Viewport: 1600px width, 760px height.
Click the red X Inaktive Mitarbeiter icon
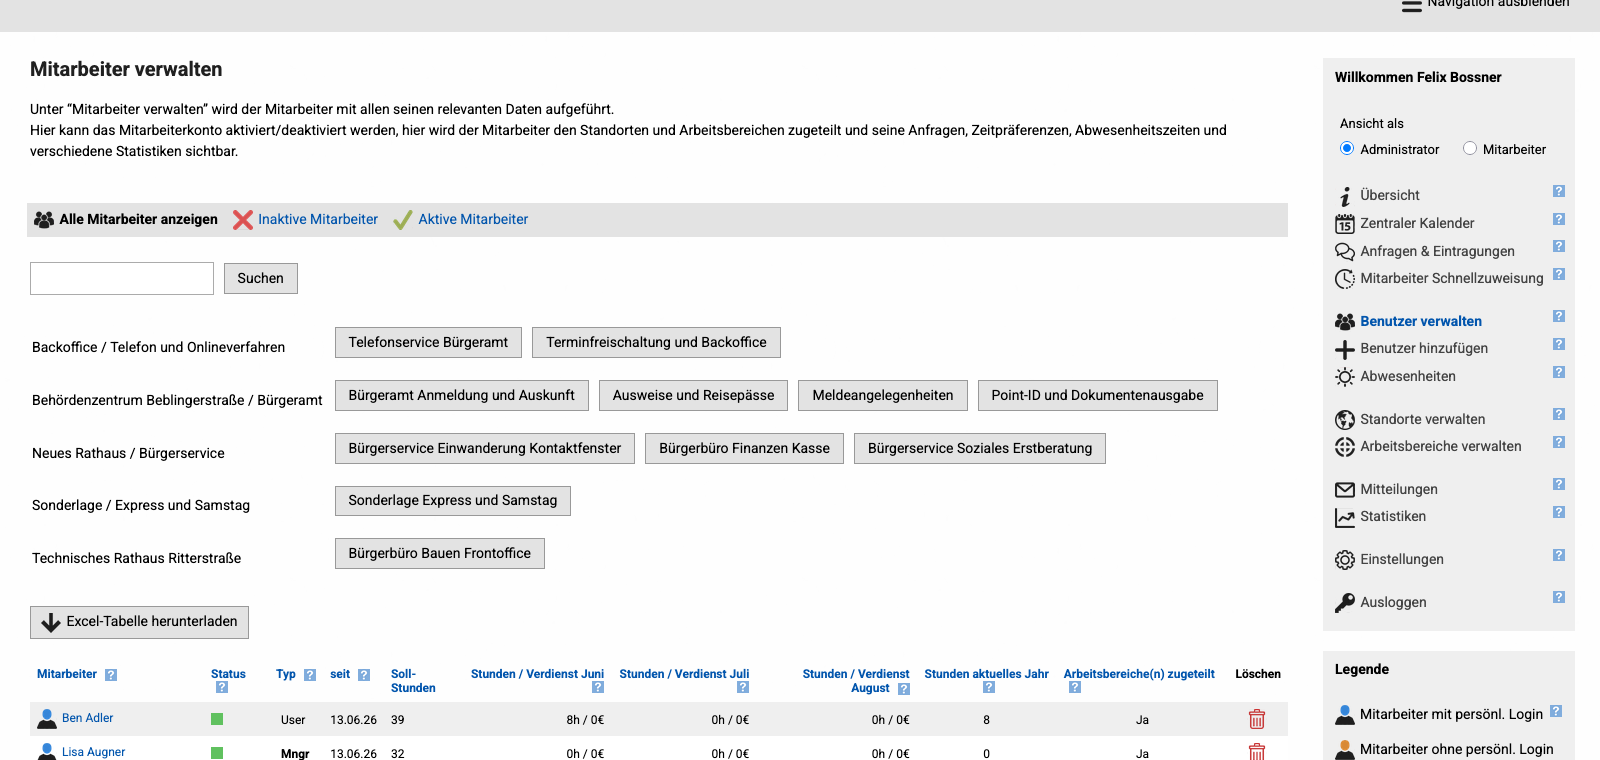pos(243,220)
